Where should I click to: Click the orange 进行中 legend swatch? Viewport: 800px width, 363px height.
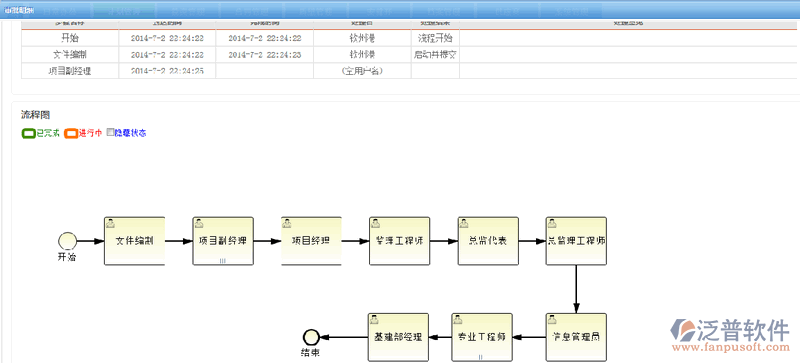[71, 133]
